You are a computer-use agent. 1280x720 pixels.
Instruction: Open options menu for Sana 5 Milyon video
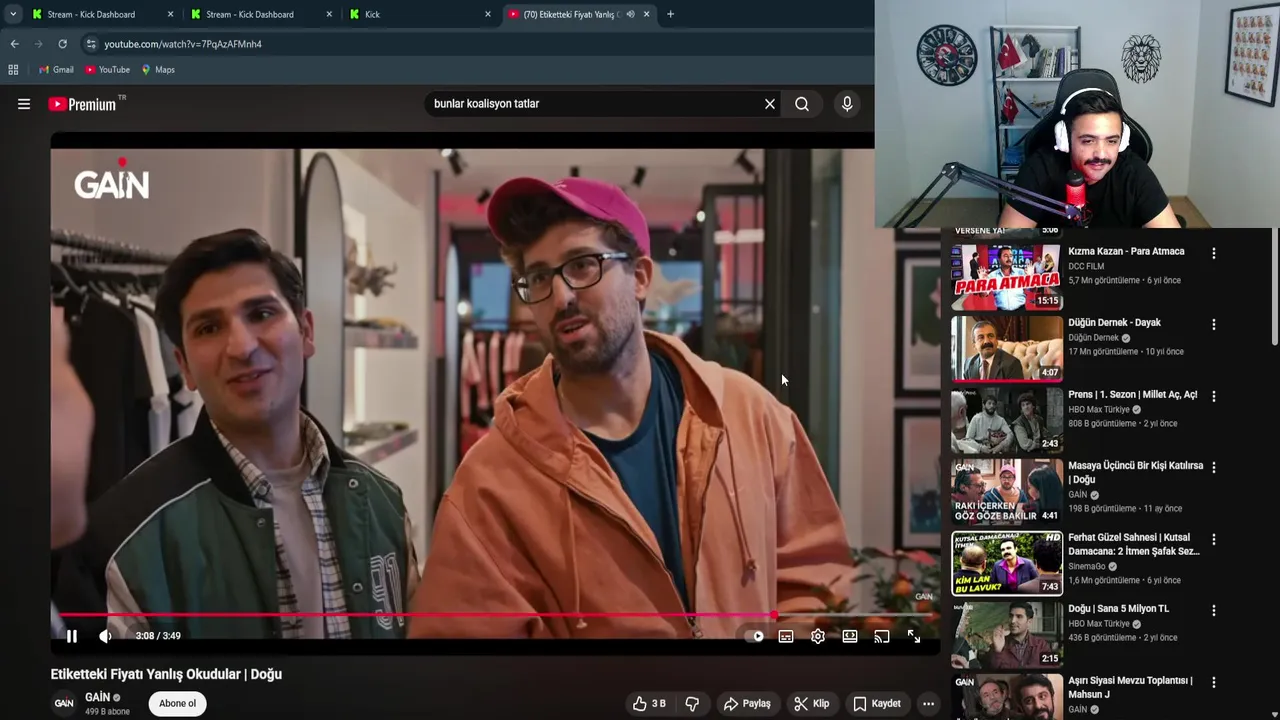1214,610
